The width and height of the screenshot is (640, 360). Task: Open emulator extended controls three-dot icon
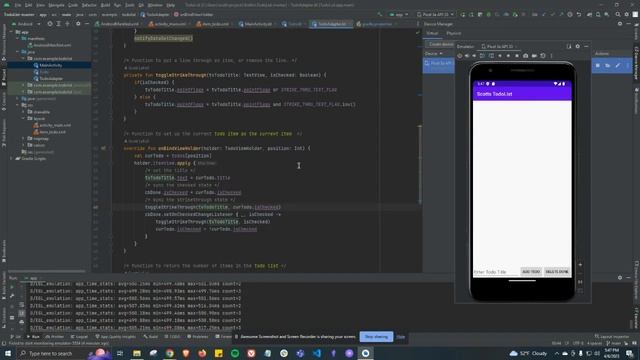pyautogui.click(x=551, y=56)
